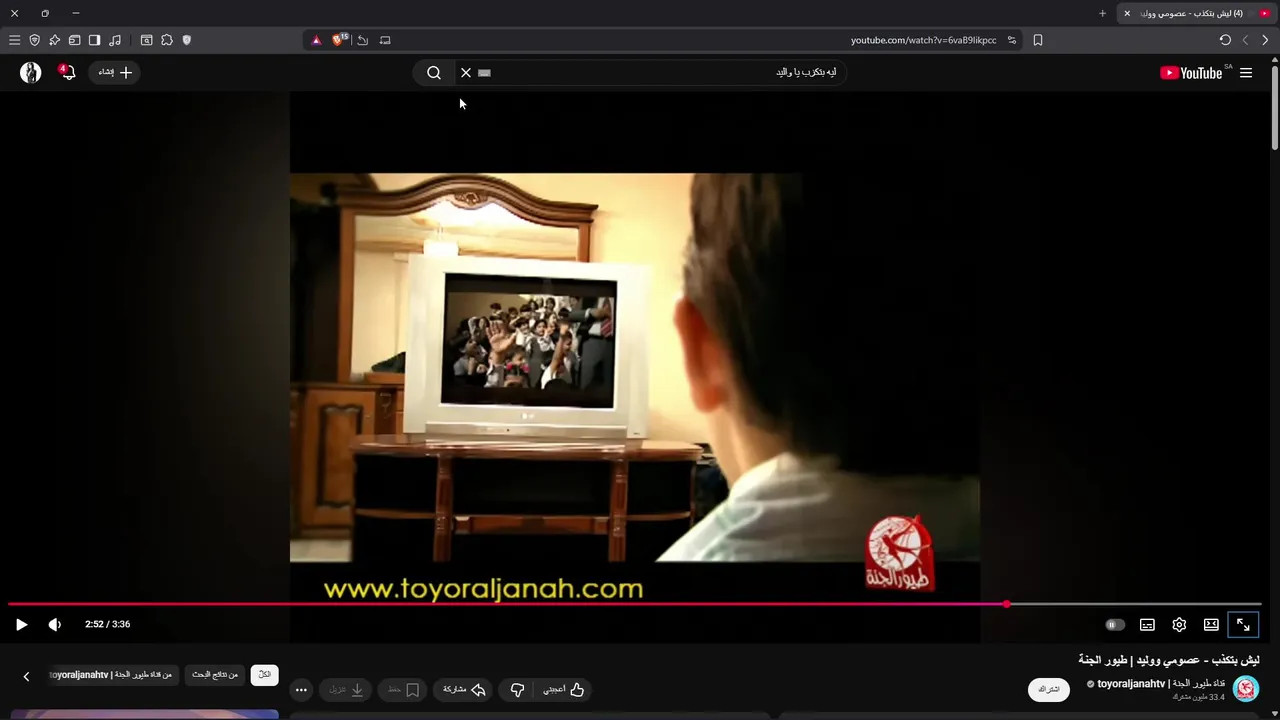
Task: Open Brave Rewards triangle icon
Action: (x=316, y=40)
